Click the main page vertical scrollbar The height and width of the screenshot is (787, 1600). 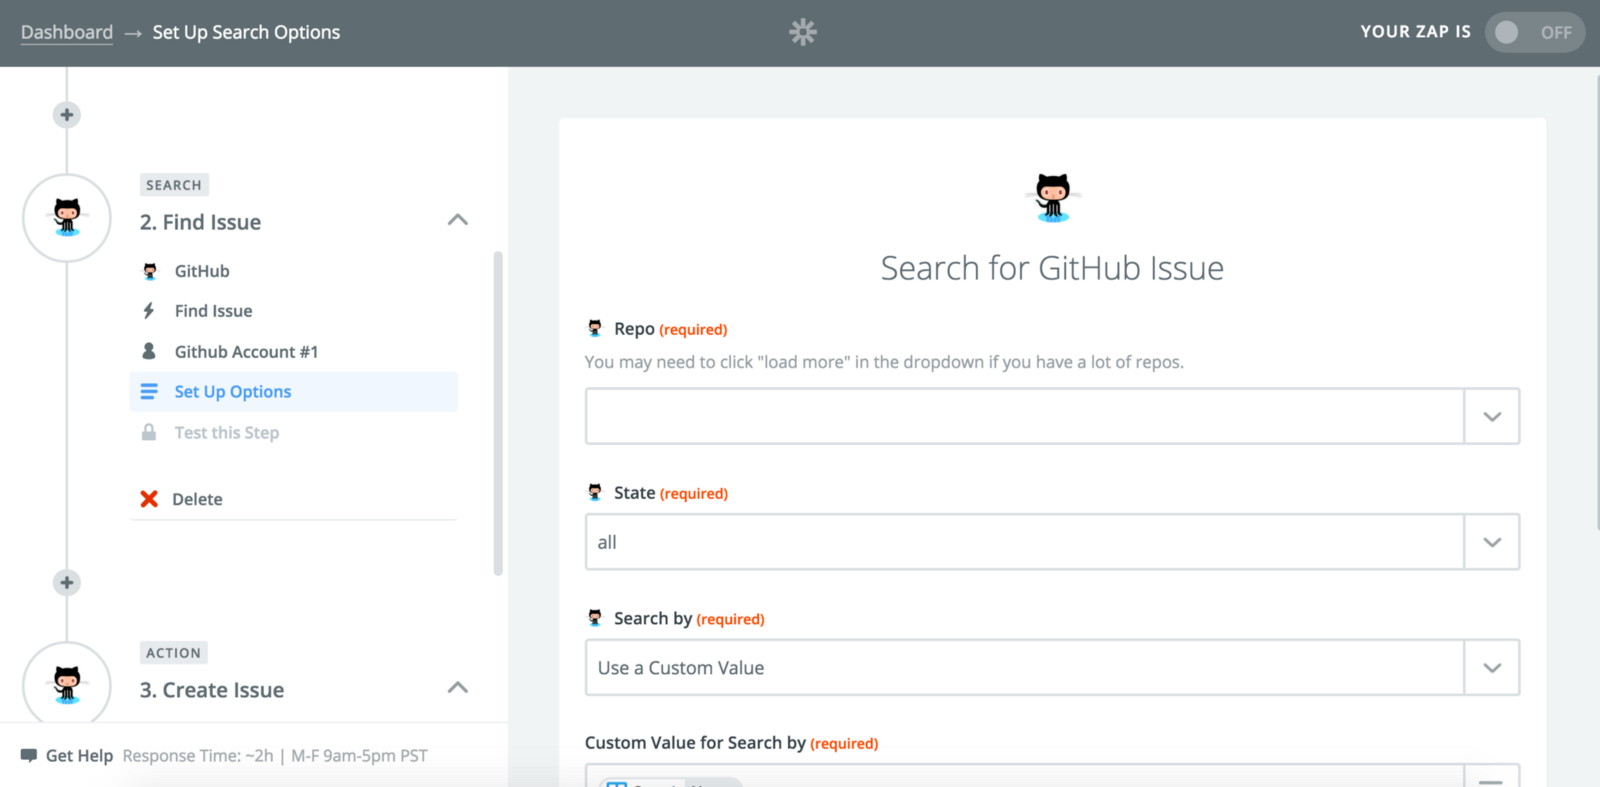coord(1596,300)
